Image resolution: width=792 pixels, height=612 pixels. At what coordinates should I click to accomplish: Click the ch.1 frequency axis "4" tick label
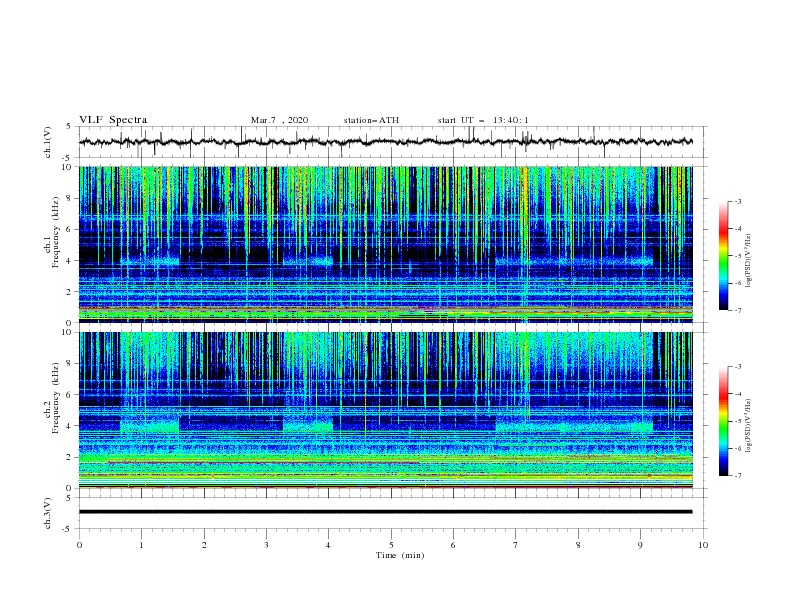point(70,261)
